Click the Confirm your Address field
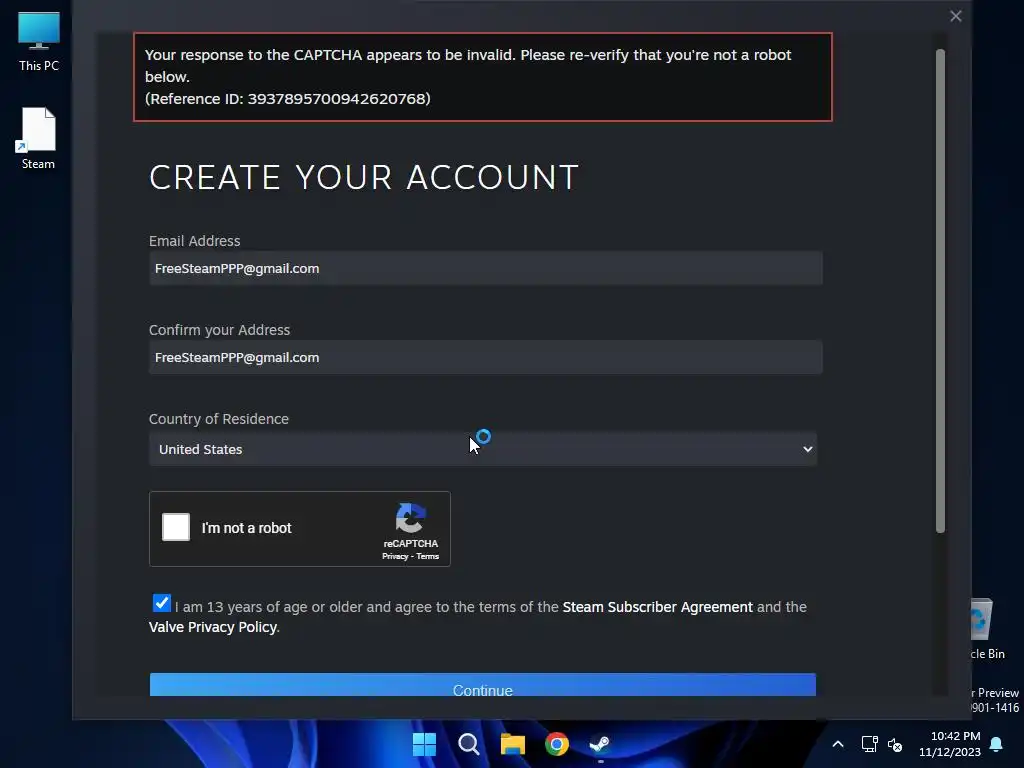The width and height of the screenshot is (1024, 768). coord(485,357)
